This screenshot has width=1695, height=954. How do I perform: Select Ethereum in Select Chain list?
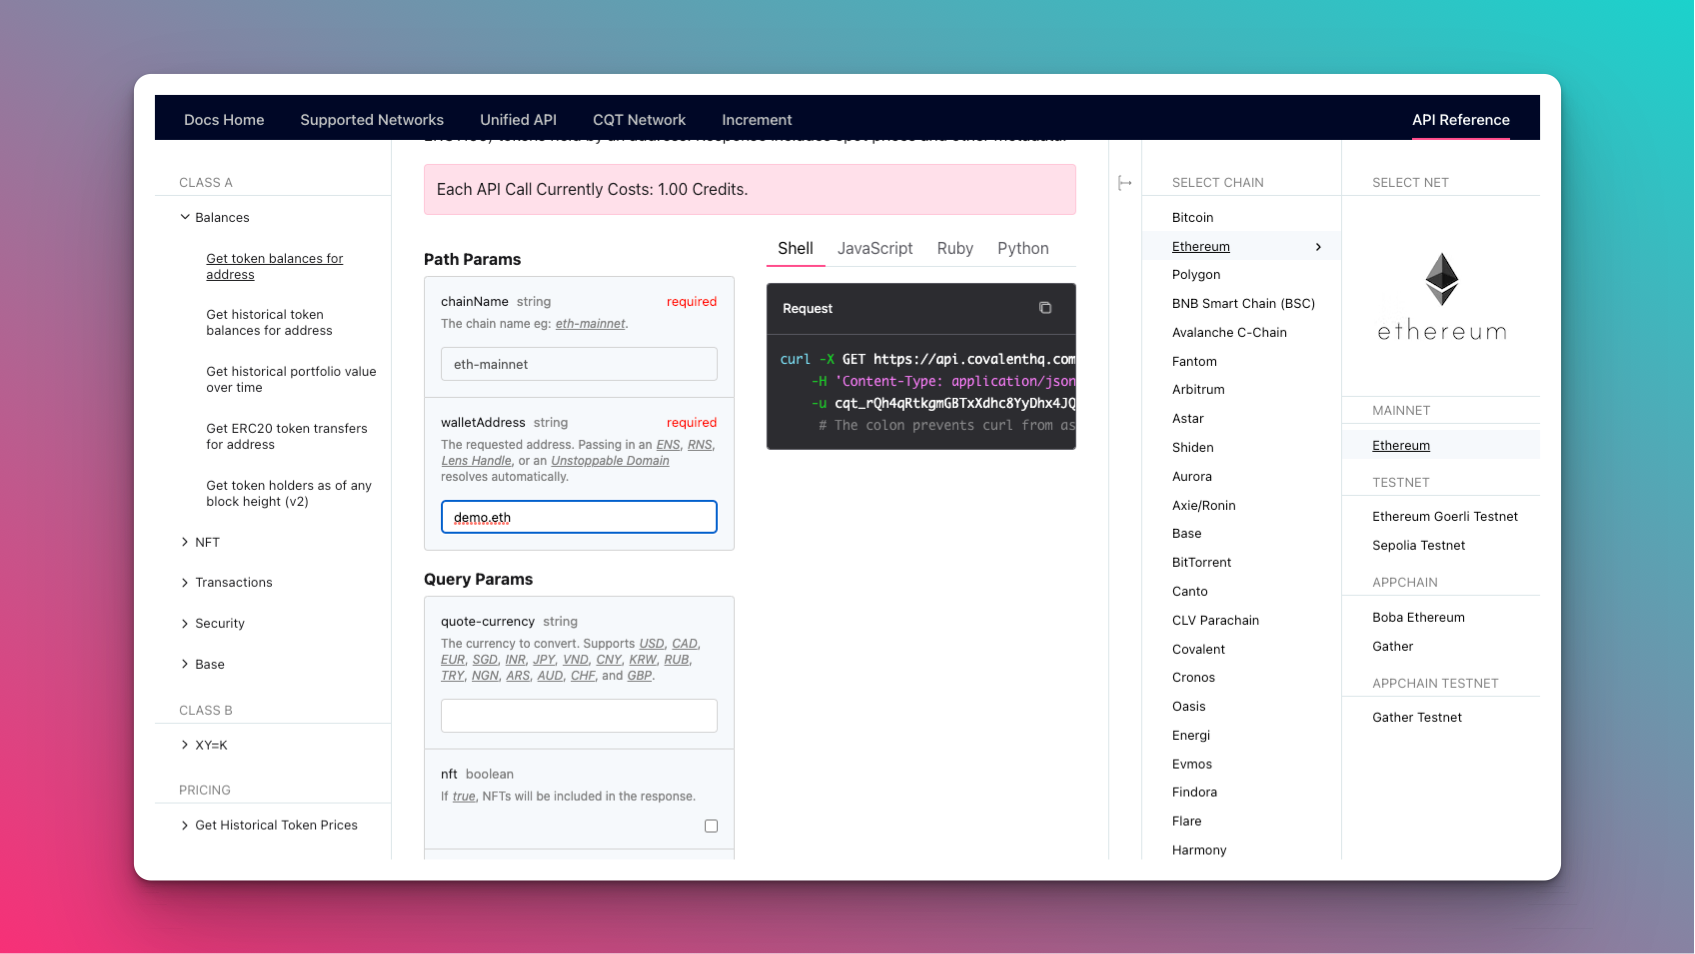pos(1201,247)
